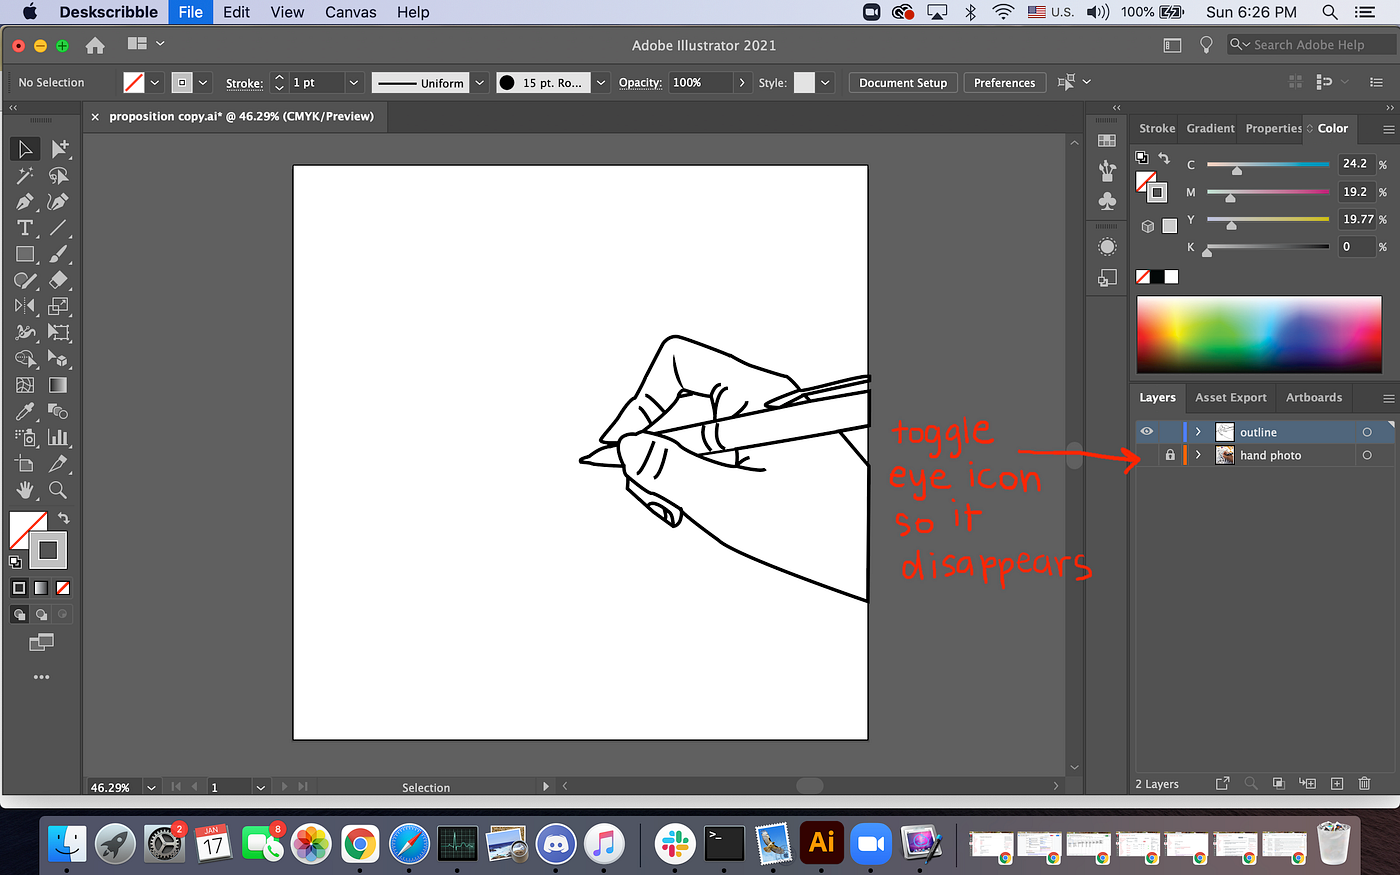1400x875 pixels.
Task: Activate the Zoom tool
Action: click(57, 490)
